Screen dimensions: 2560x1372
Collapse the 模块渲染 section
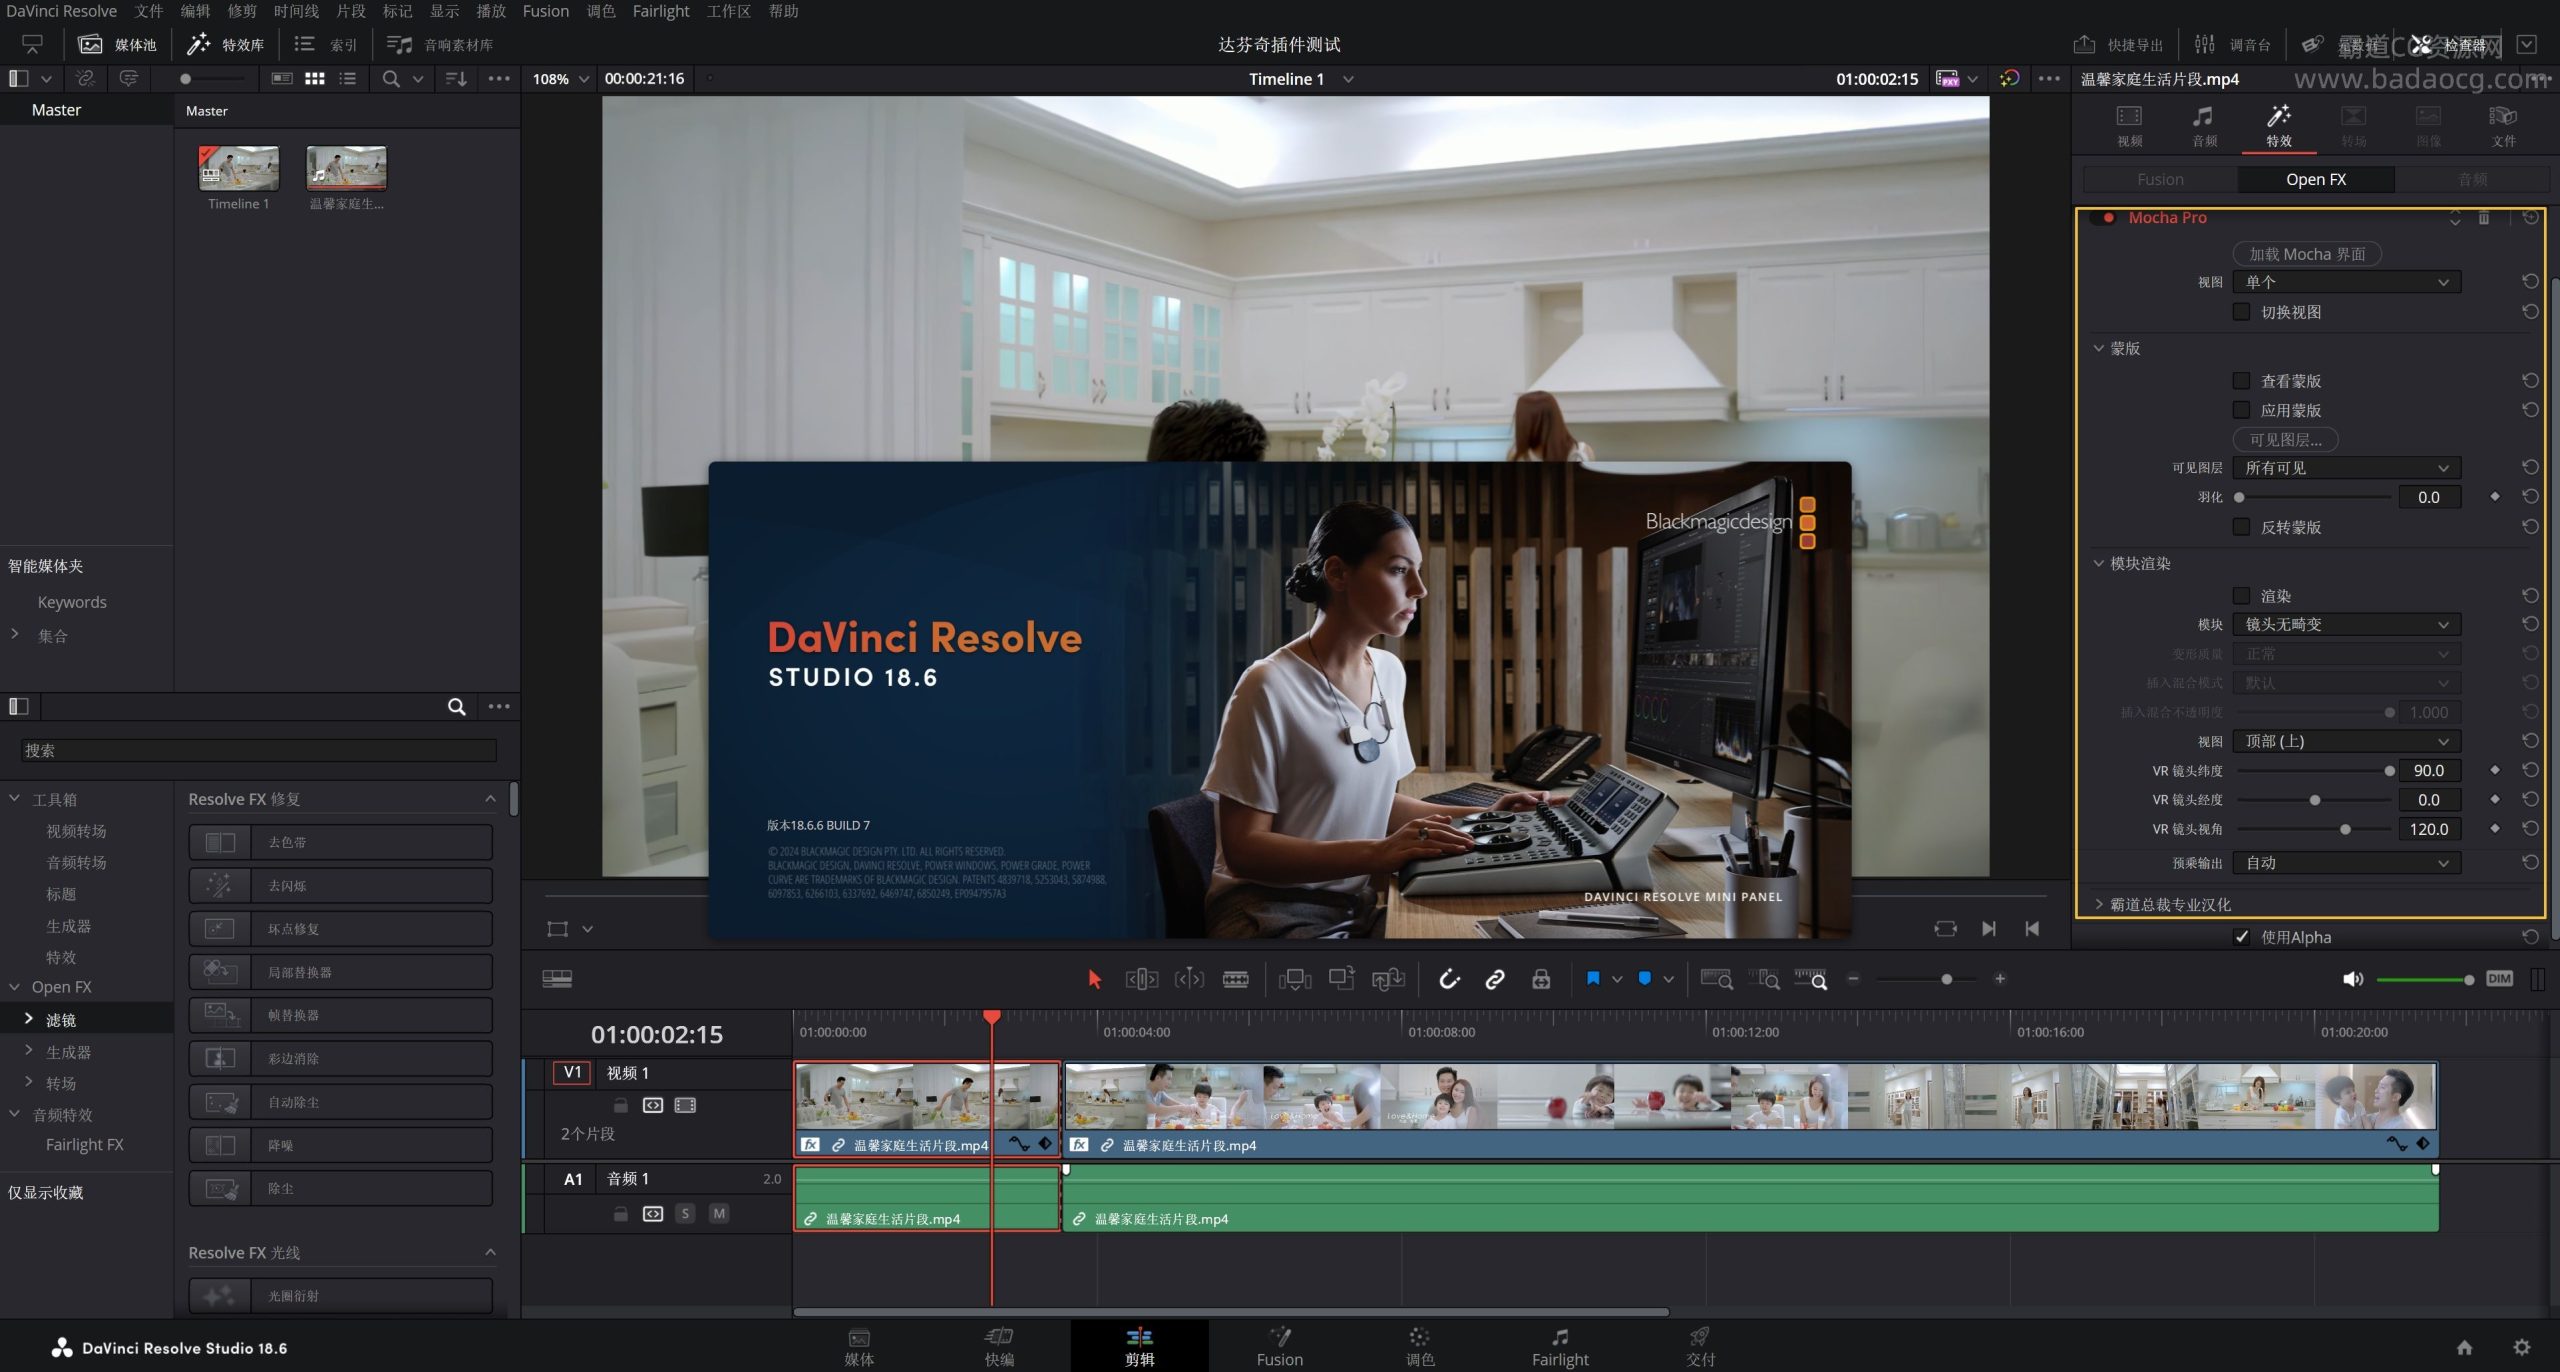point(2099,563)
